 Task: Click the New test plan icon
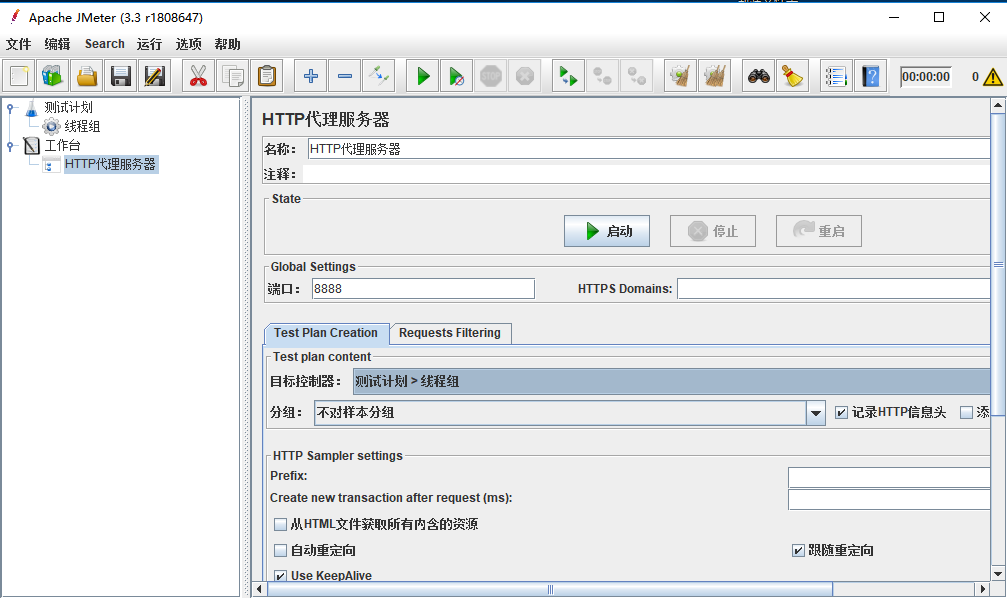(x=19, y=76)
